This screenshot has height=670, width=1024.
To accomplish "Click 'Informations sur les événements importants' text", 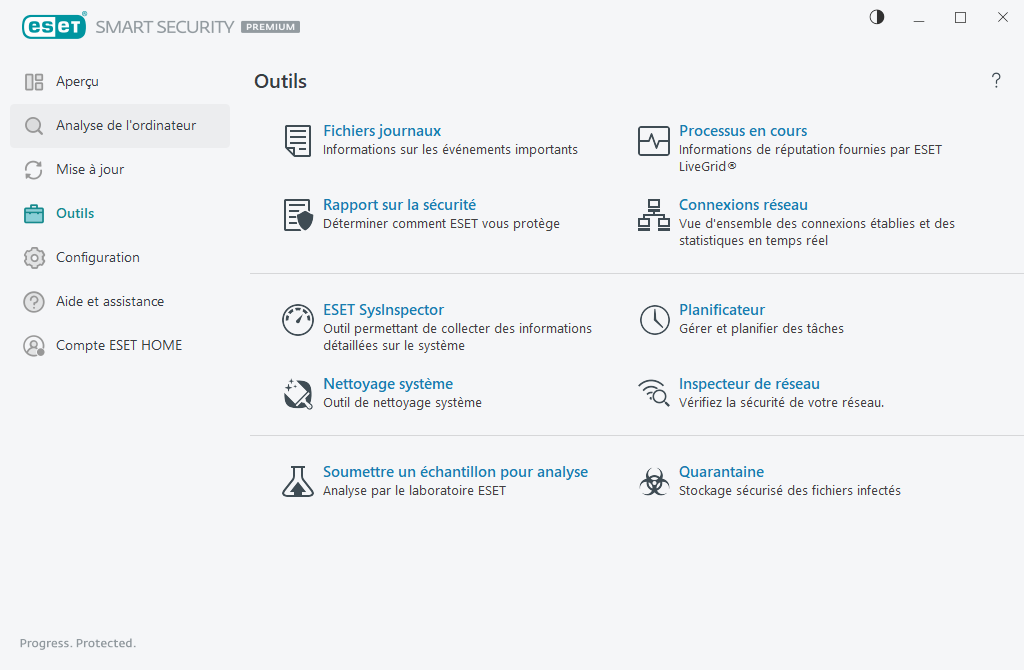I will click(450, 150).
